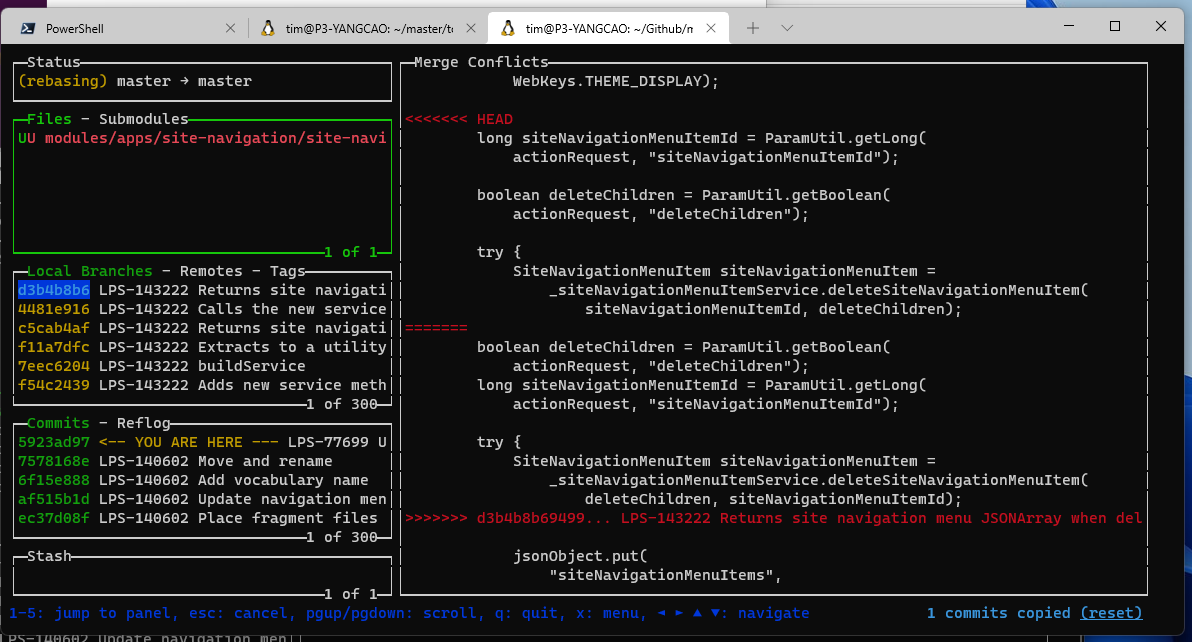Click Linux penguin icon on ~/Github tab
Viewport: 1192px width, 642px height.
[508, 28]
